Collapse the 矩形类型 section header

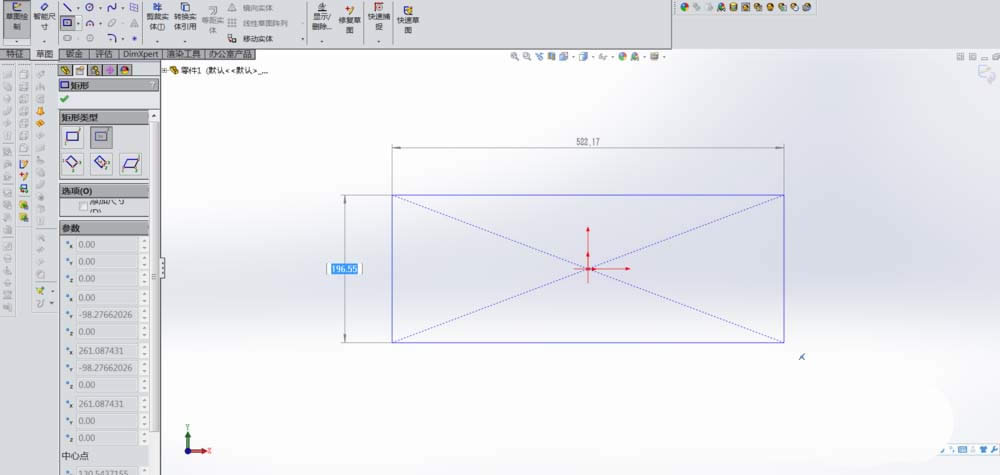pos(104,117)
